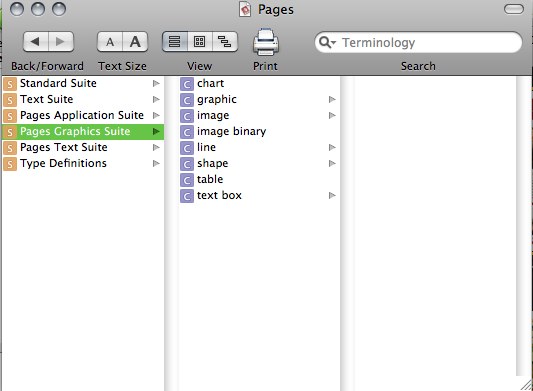
Task: Open the shape class entry
Action: click(259, 163)
